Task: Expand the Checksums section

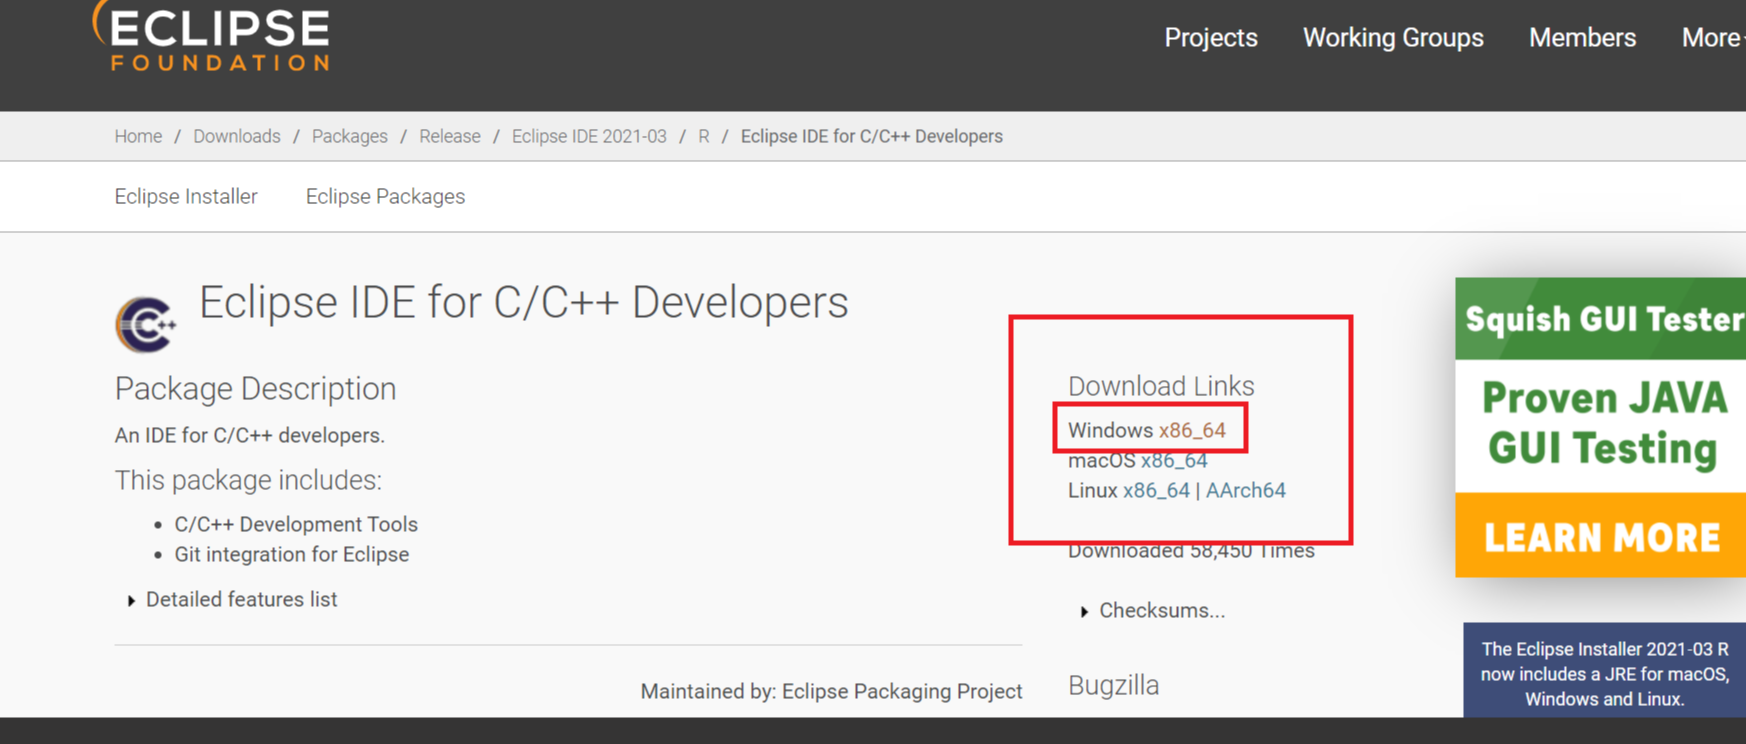Action: 1153,611
